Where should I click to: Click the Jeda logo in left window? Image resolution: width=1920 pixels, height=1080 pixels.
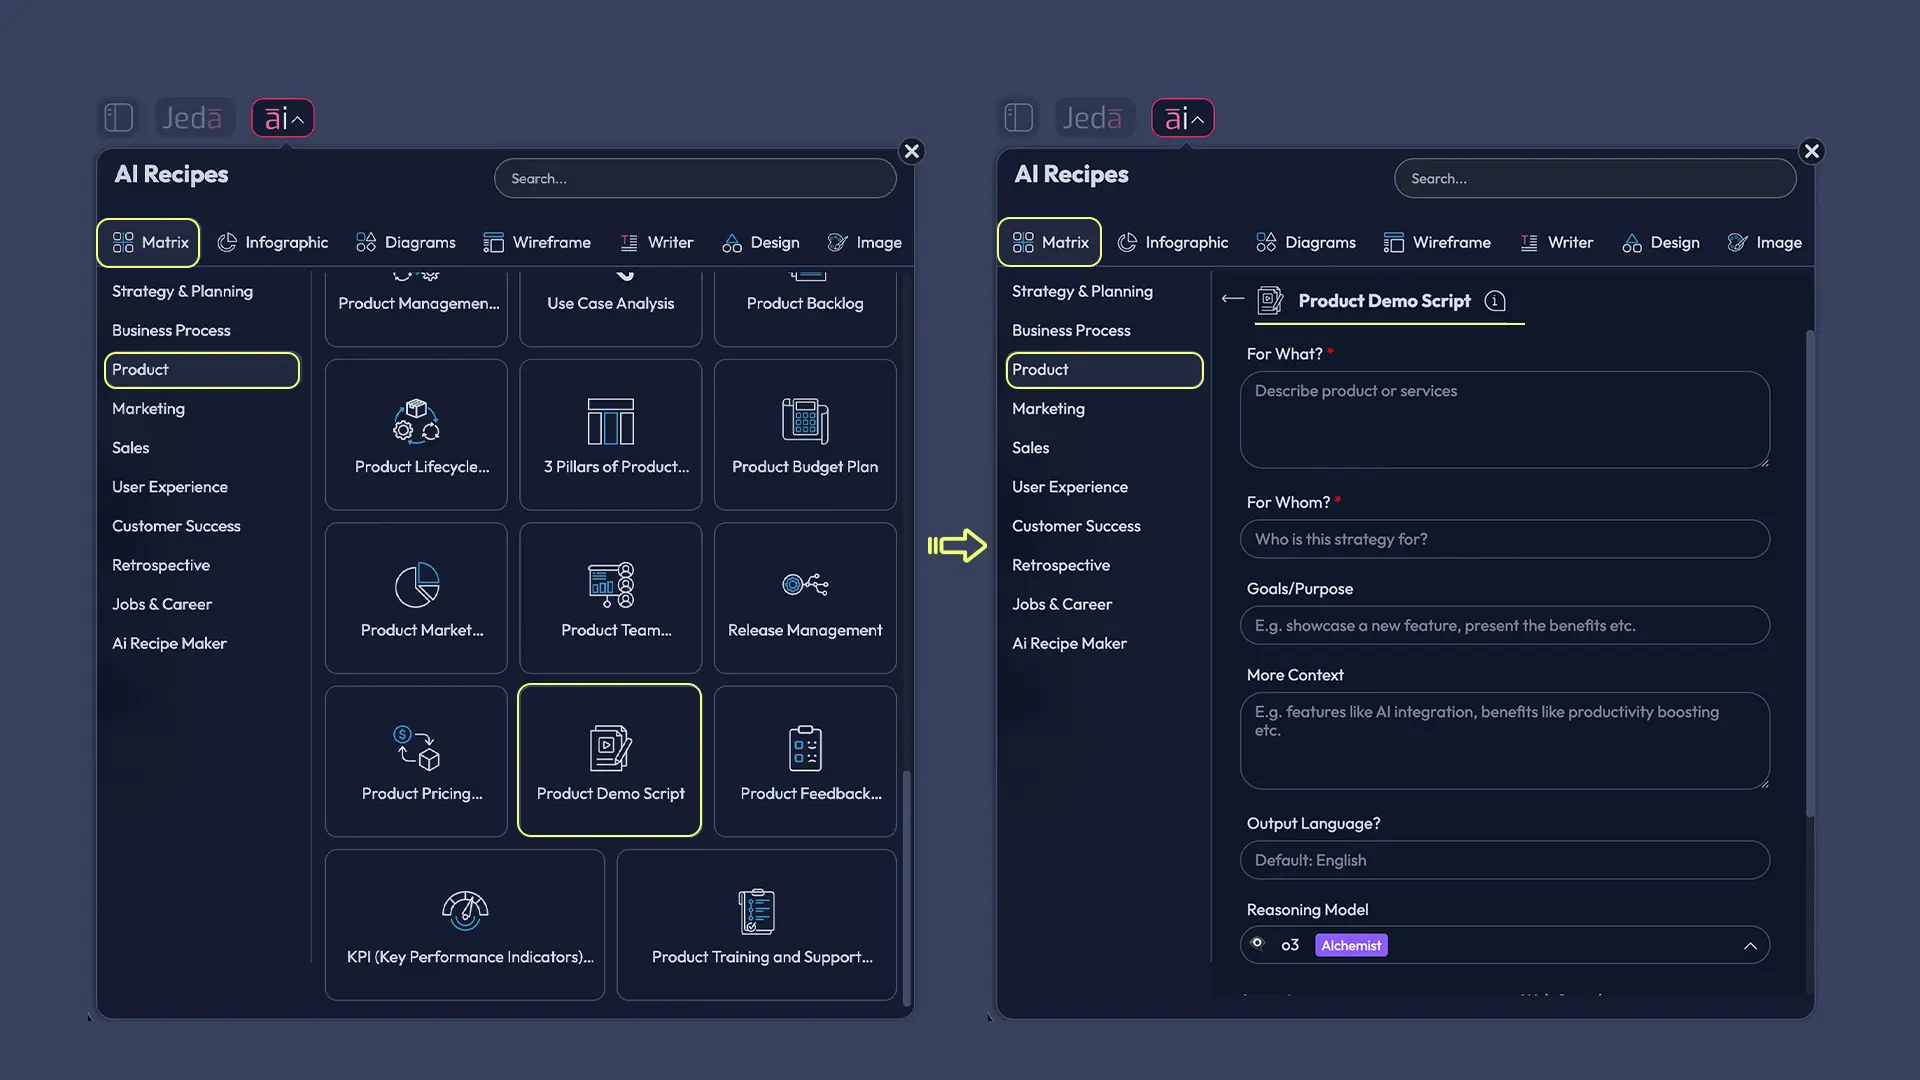[193, 118]
